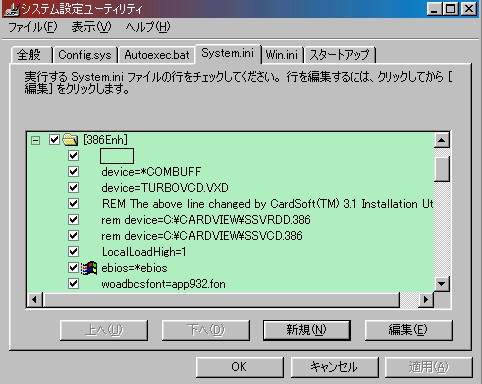This screenshot has width=482, height=384.
Task: Click the vertical scrollbar thumb
Action: point(442,169)
